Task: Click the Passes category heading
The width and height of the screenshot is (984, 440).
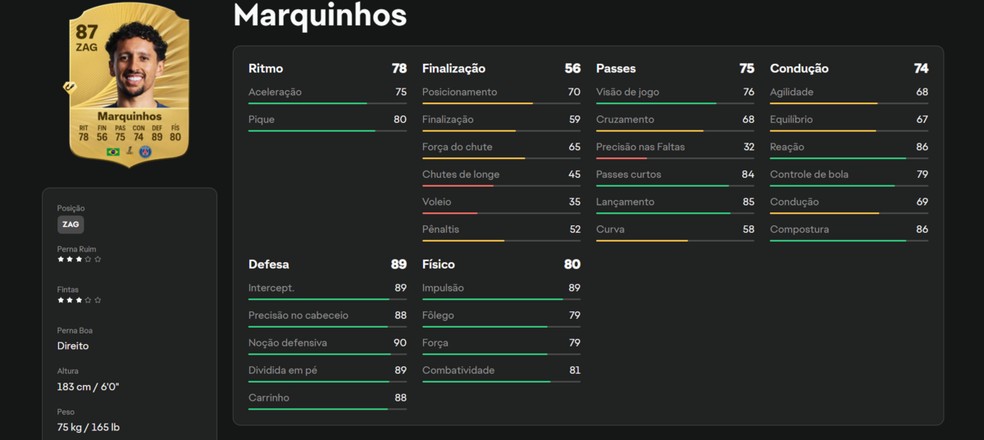Action: tap(616, 69)
